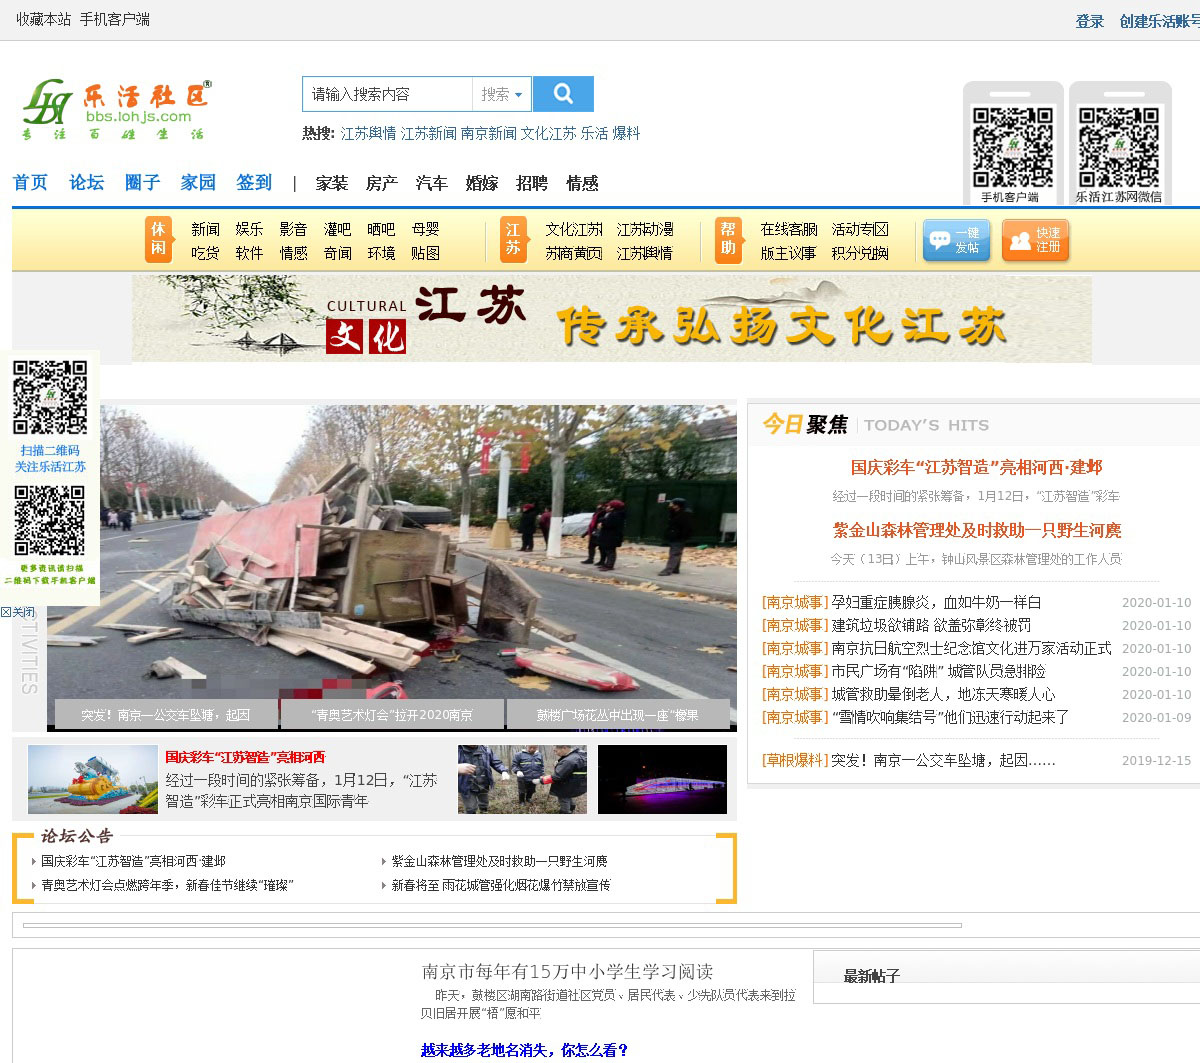
Task: Open notice 新春将至 雨花城管强化烟花爆竹禁放宣传
Action: click(x=501, y=885)
